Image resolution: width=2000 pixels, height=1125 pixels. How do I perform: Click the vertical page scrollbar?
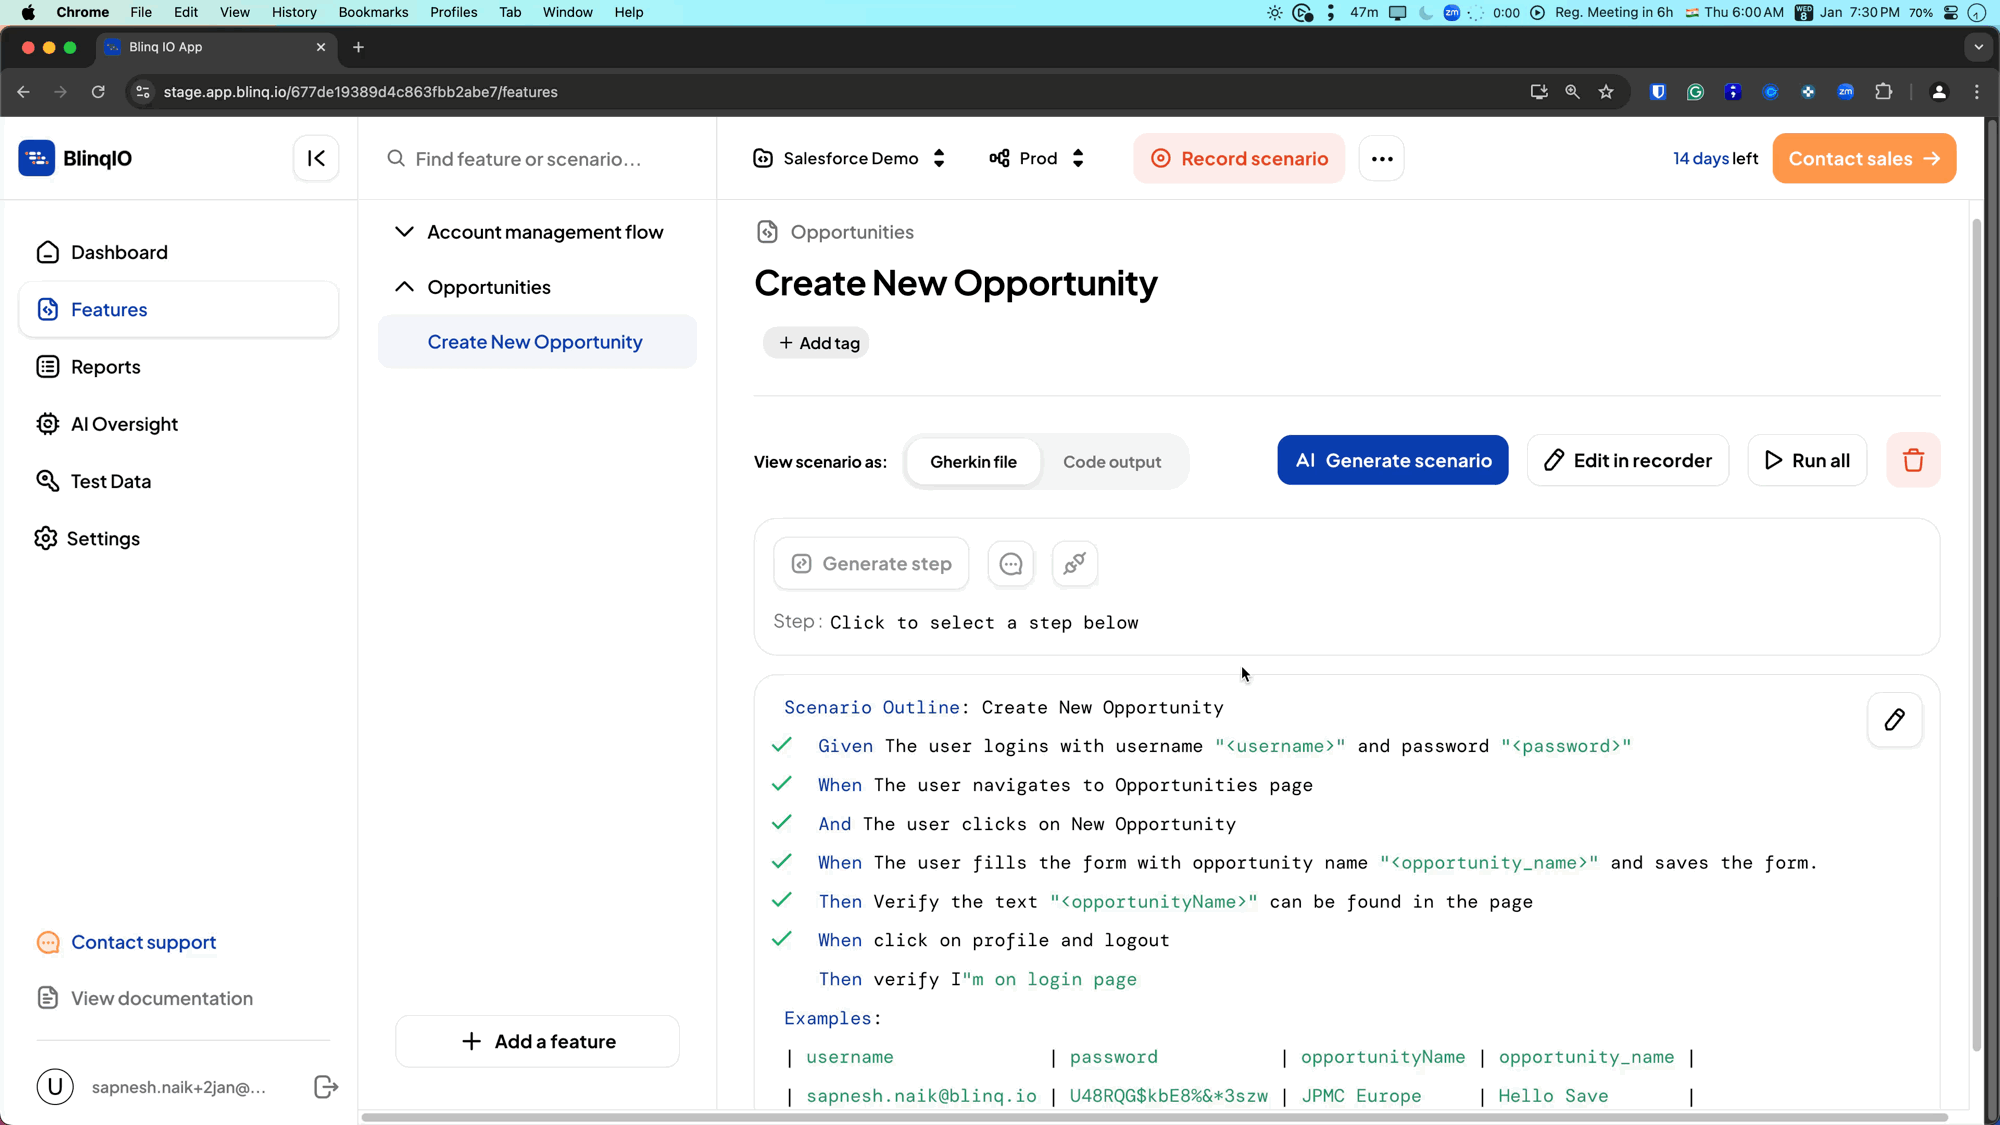1976,635
